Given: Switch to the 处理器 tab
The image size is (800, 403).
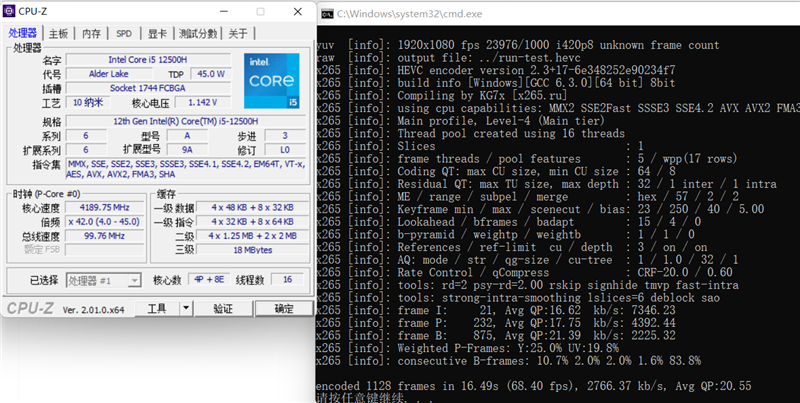Looking at the screenshot, I should point(22,34).
